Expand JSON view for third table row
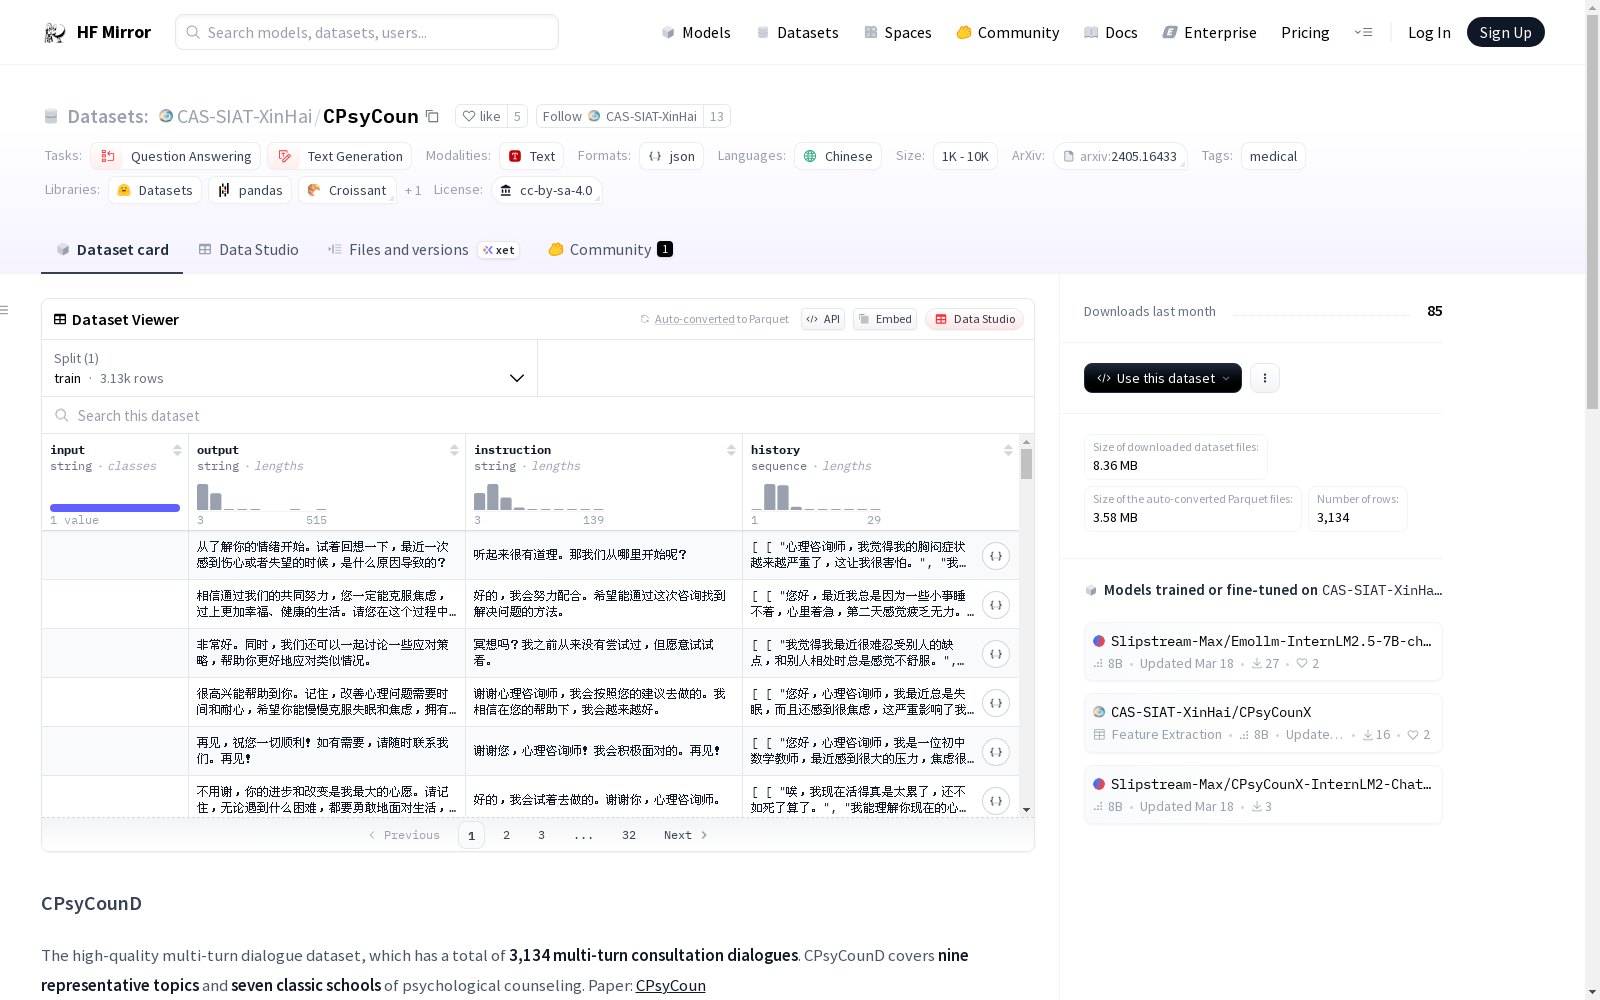 pos(996,654)
